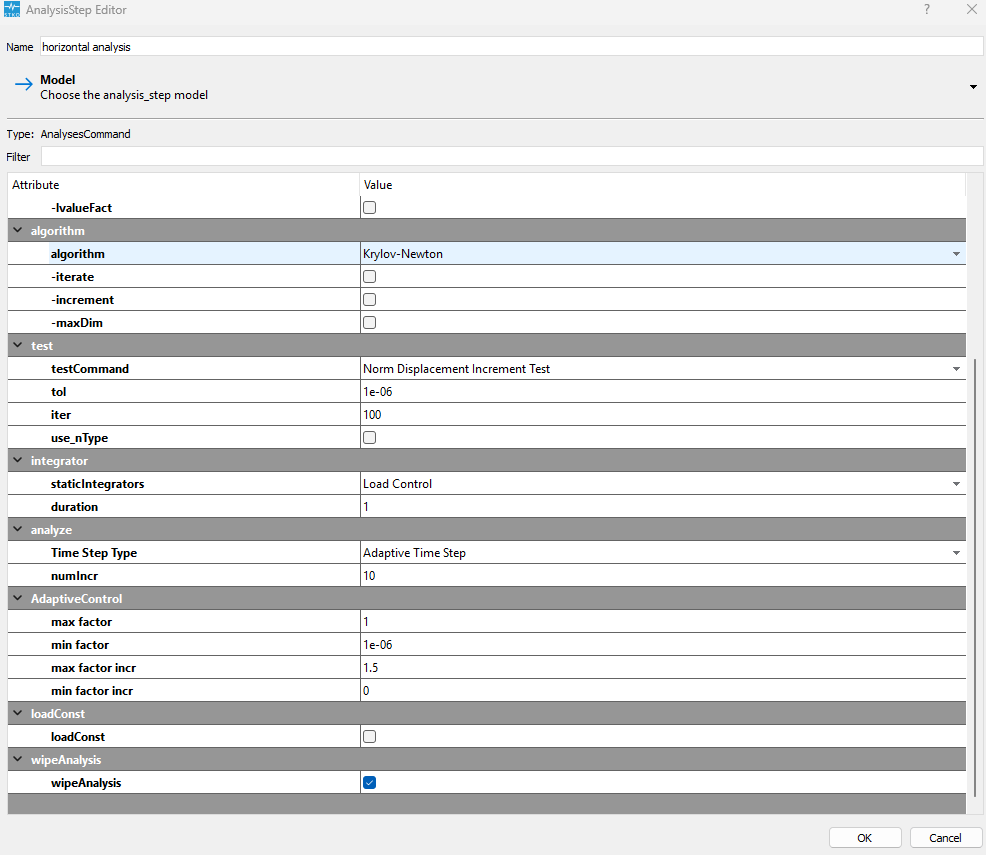Click the Filter input field

[511, 157]
